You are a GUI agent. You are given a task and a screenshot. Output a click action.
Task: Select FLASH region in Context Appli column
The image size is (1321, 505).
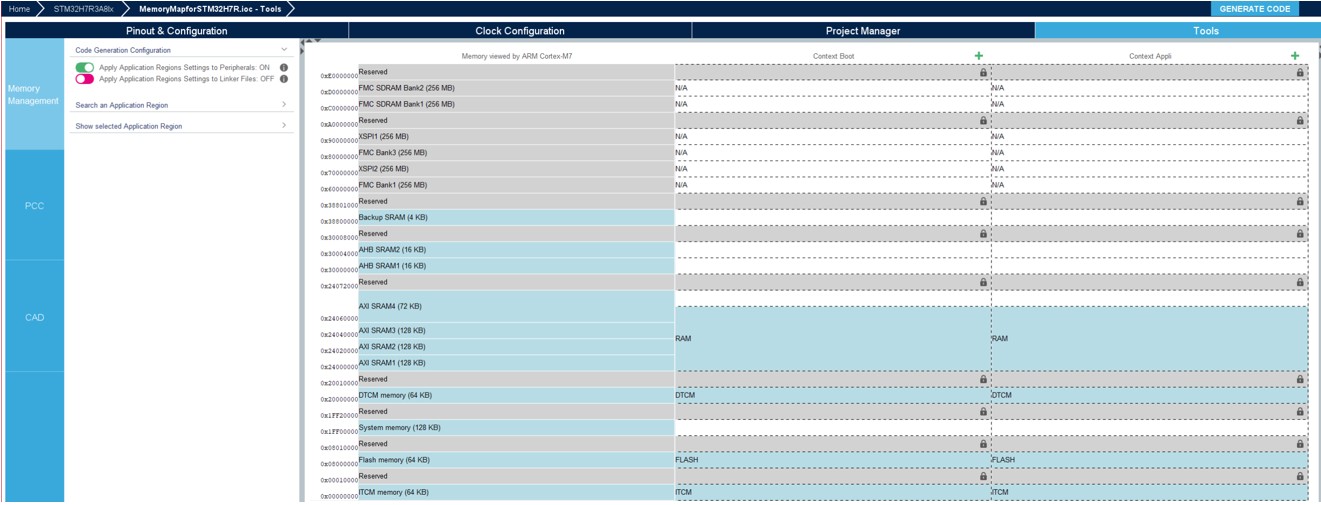1150,460
